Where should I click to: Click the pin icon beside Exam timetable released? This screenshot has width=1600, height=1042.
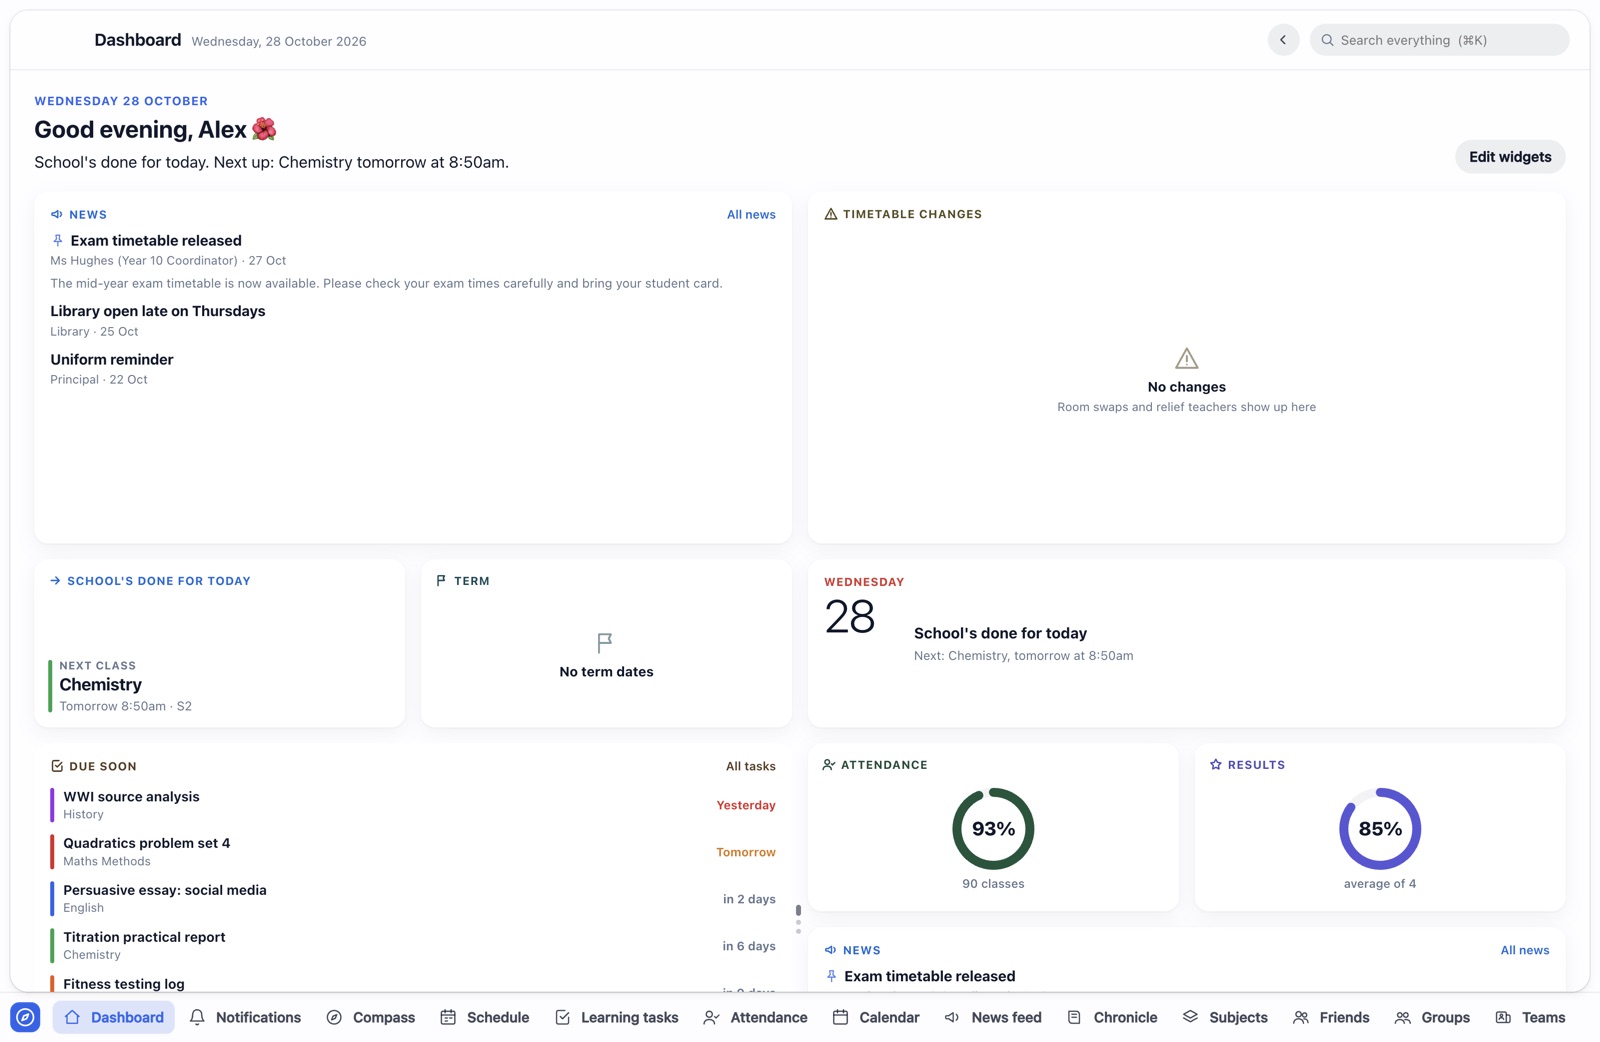[x=58, y=240]
